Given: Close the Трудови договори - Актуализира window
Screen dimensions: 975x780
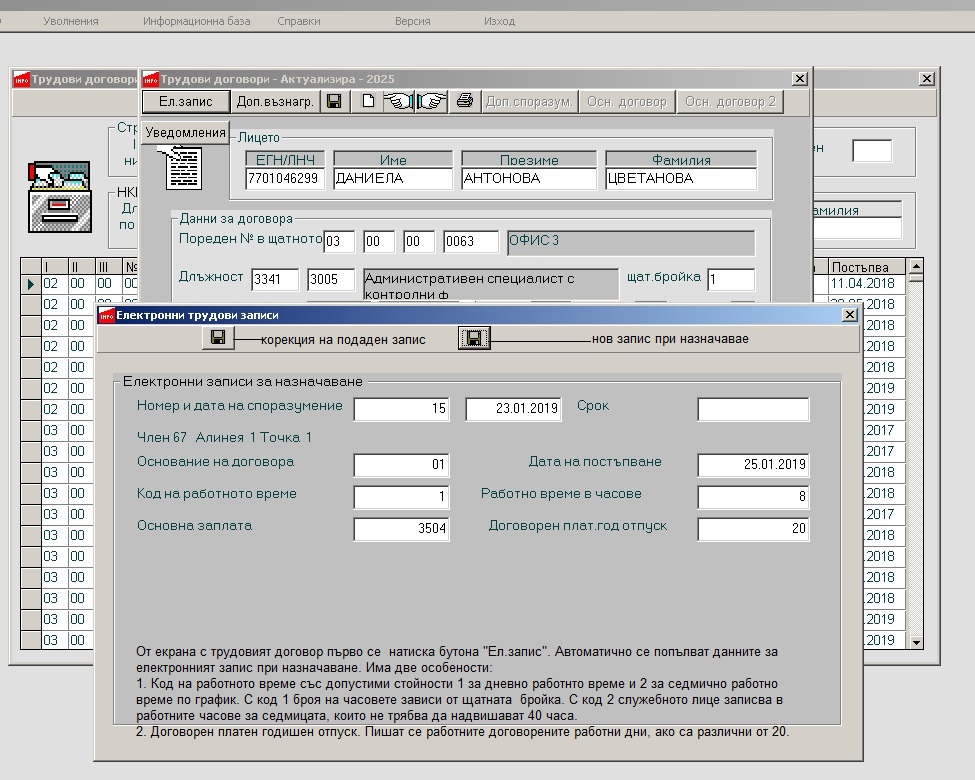Looking at the screenshot, I should (800, 79).
